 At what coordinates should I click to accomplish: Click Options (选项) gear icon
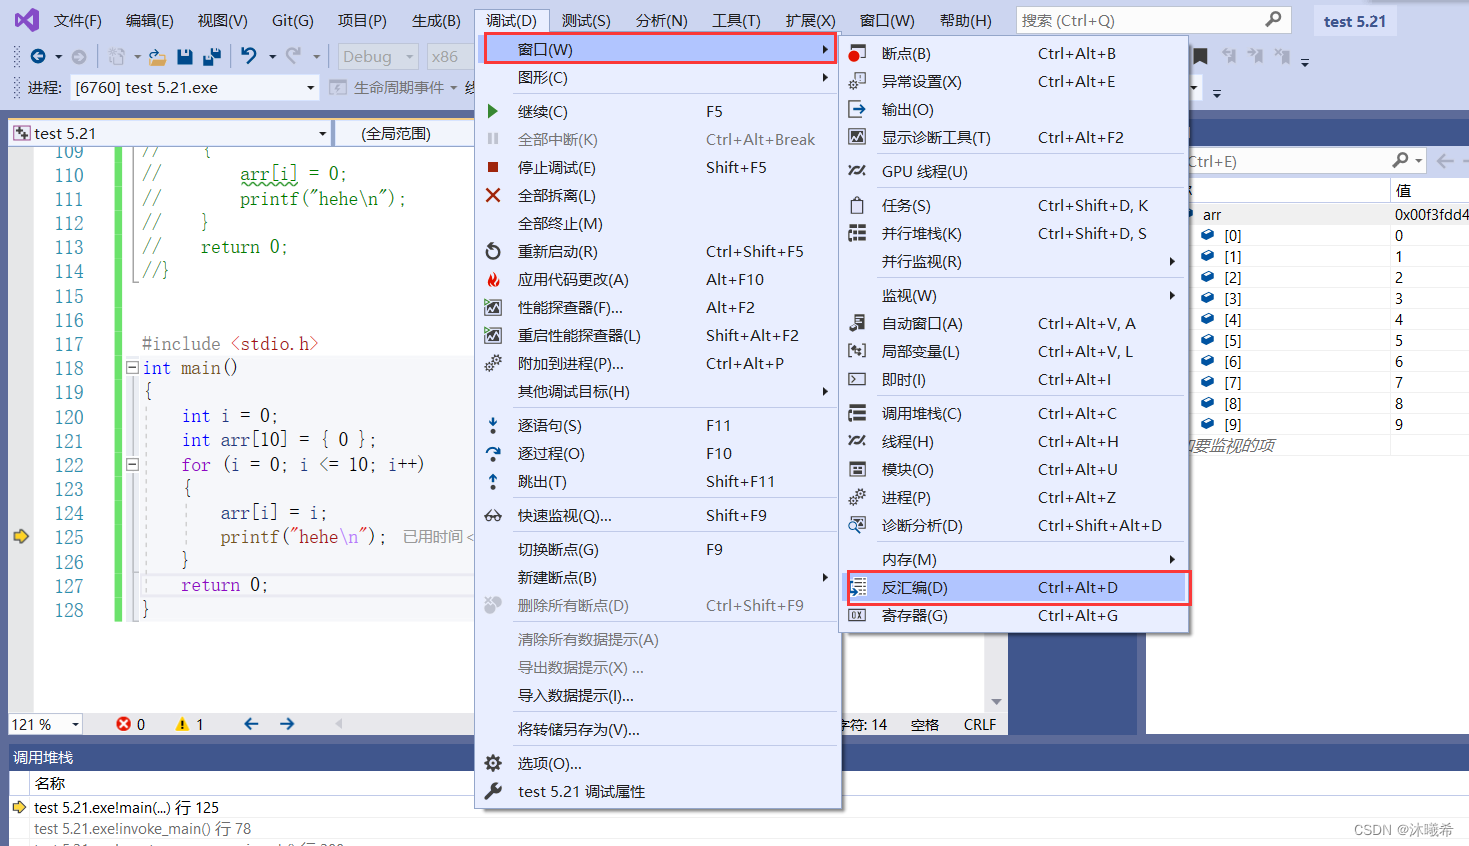[x=492, y=763]
